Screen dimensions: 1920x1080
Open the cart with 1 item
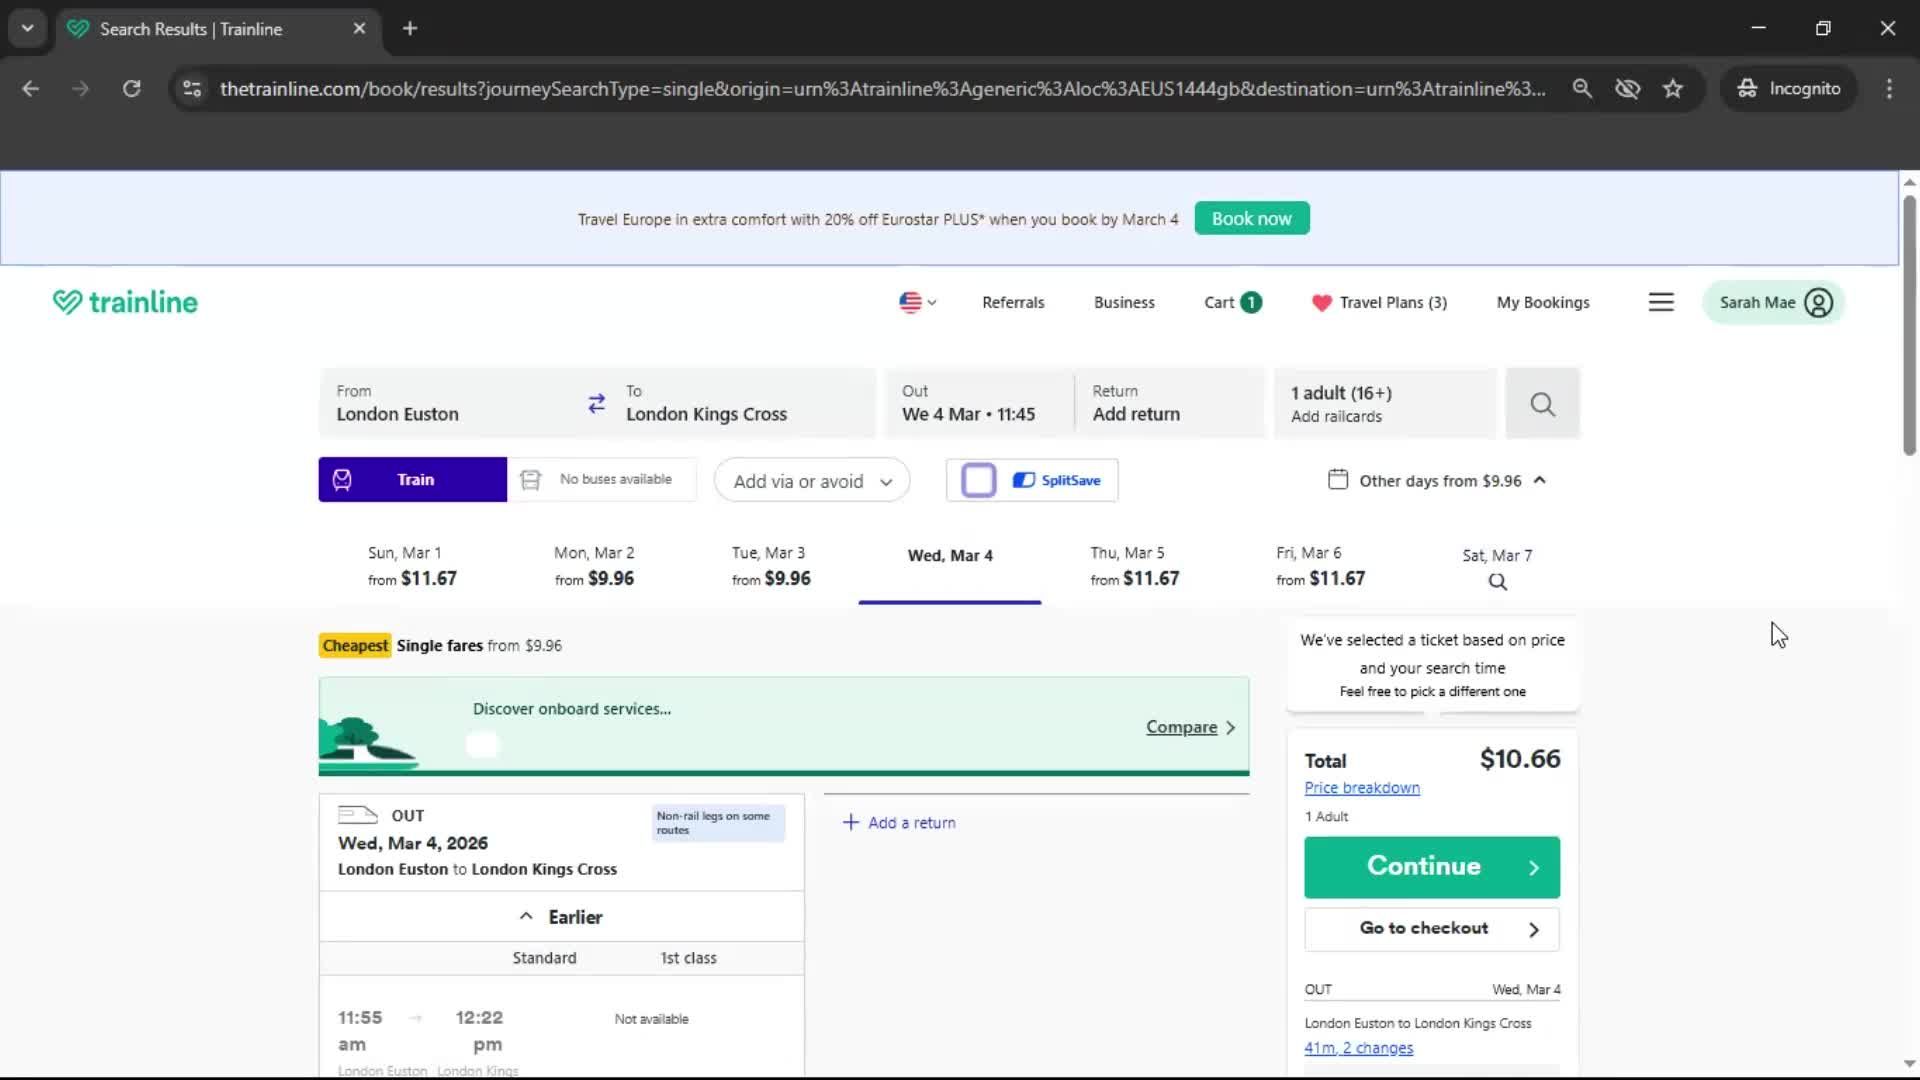tap(1230, 302)
